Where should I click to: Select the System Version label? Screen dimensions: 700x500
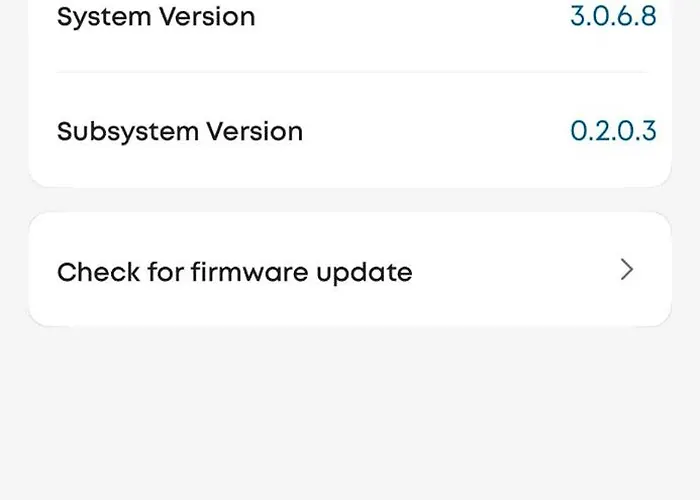(x=156, y=17)
